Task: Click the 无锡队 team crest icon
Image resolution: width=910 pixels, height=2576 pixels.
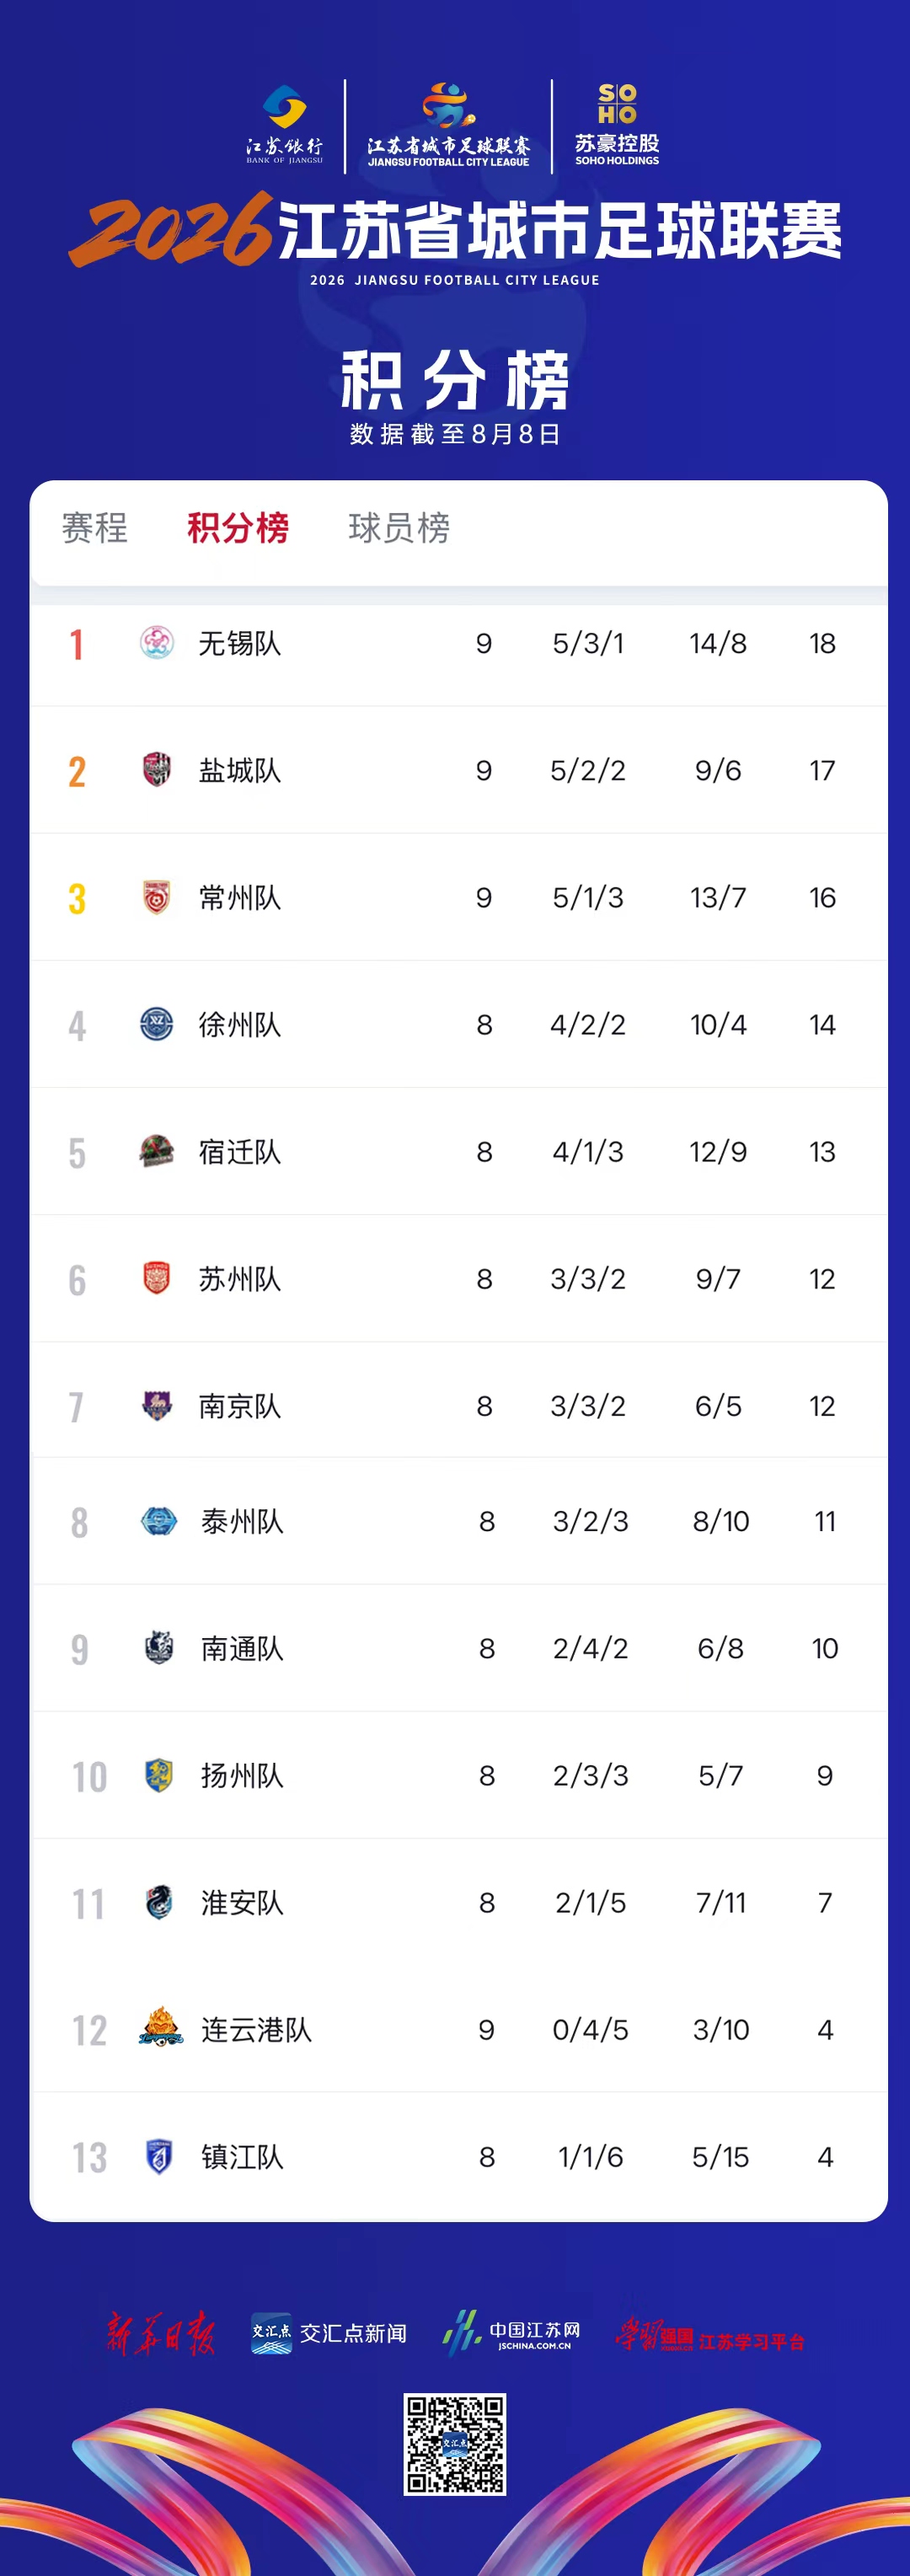Action: [x=157, y=643]
